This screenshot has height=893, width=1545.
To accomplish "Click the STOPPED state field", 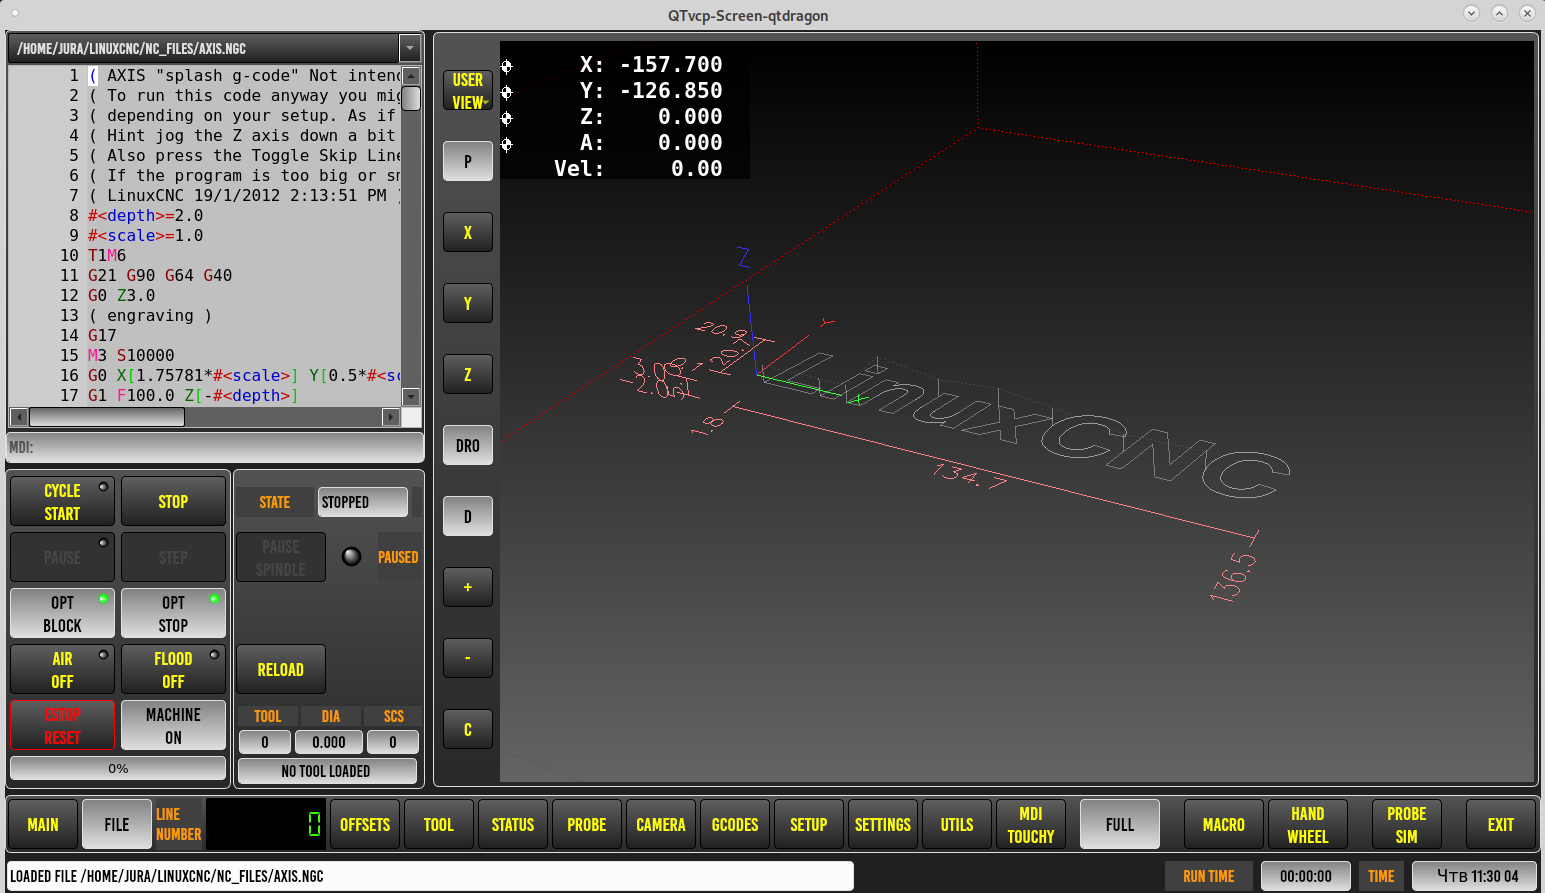I will click(x=363, y=502).
